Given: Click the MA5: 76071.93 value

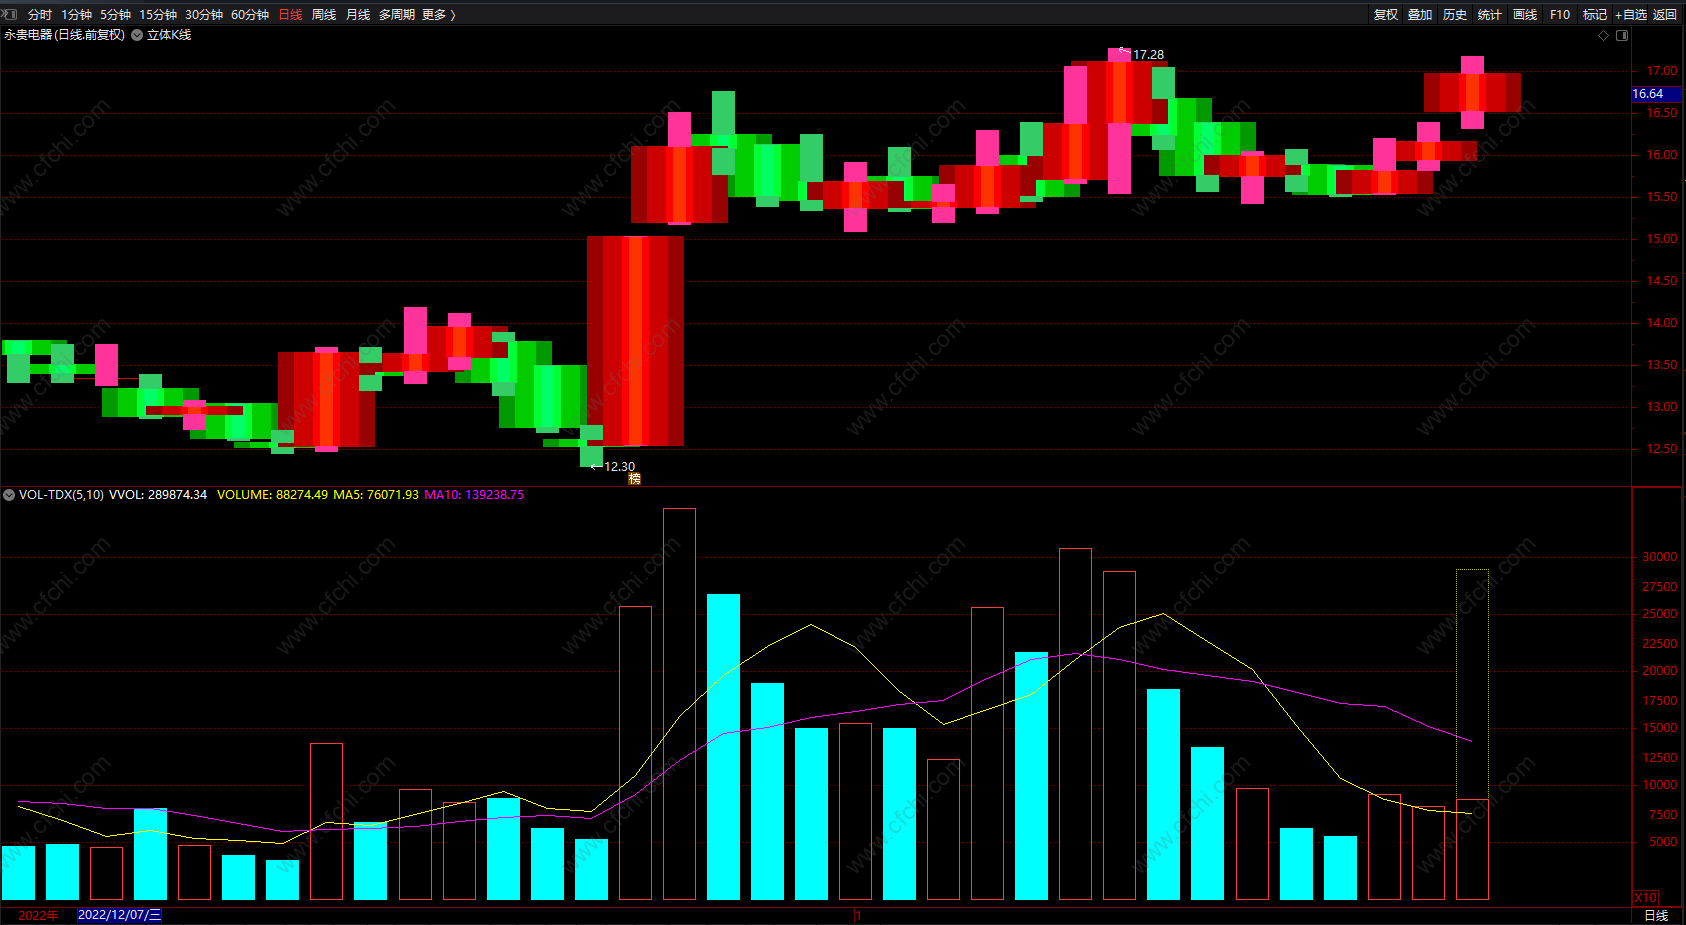Looking at the screenshot, I should 376,495.
